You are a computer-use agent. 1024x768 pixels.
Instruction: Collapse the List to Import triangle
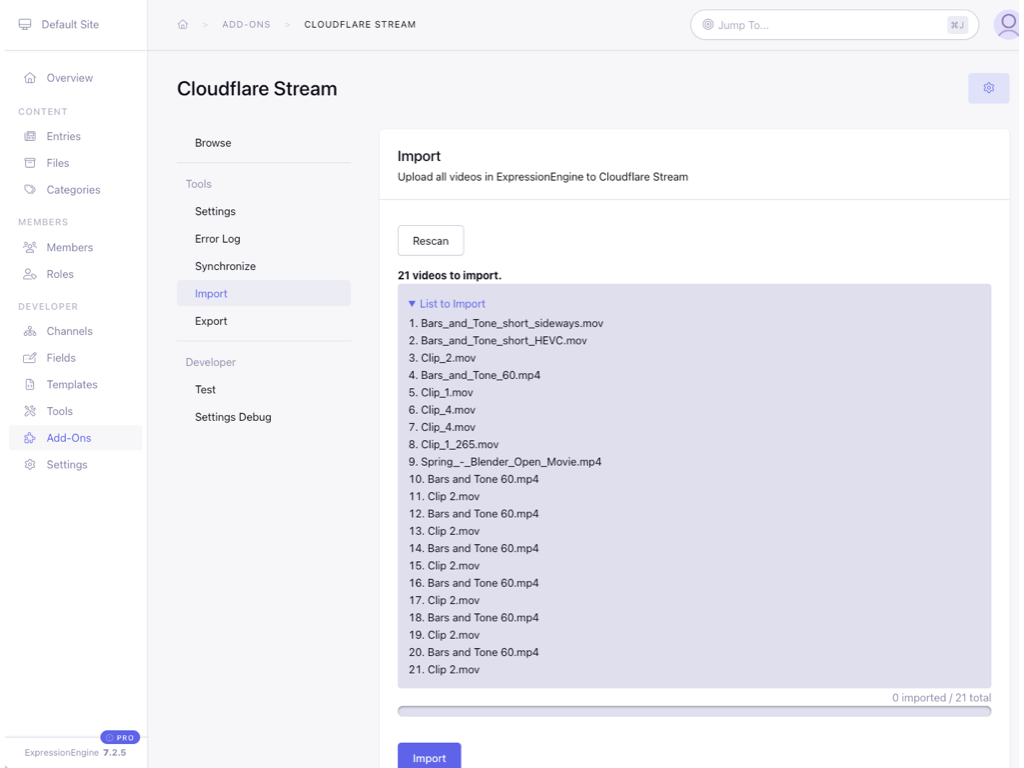tap(412, 304)
